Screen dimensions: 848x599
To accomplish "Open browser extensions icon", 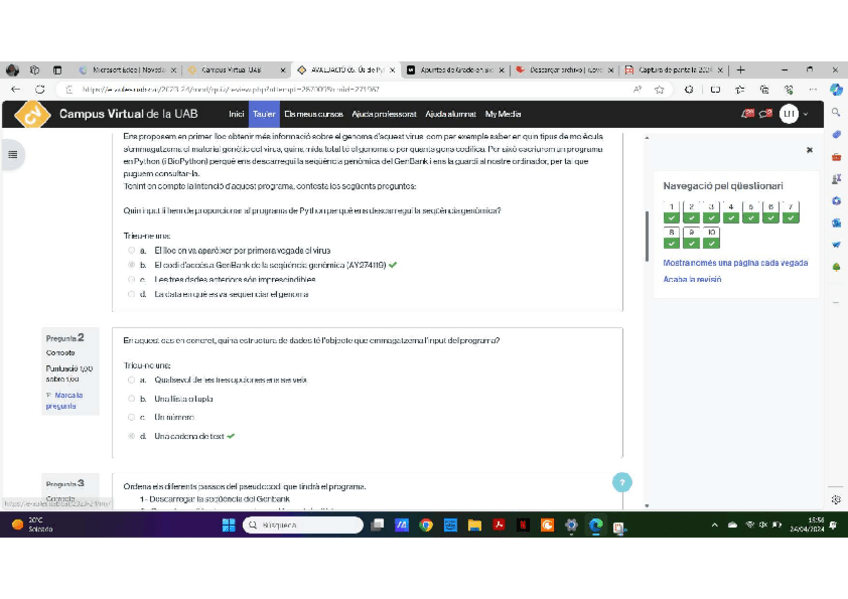I will [x=688, y=90].
